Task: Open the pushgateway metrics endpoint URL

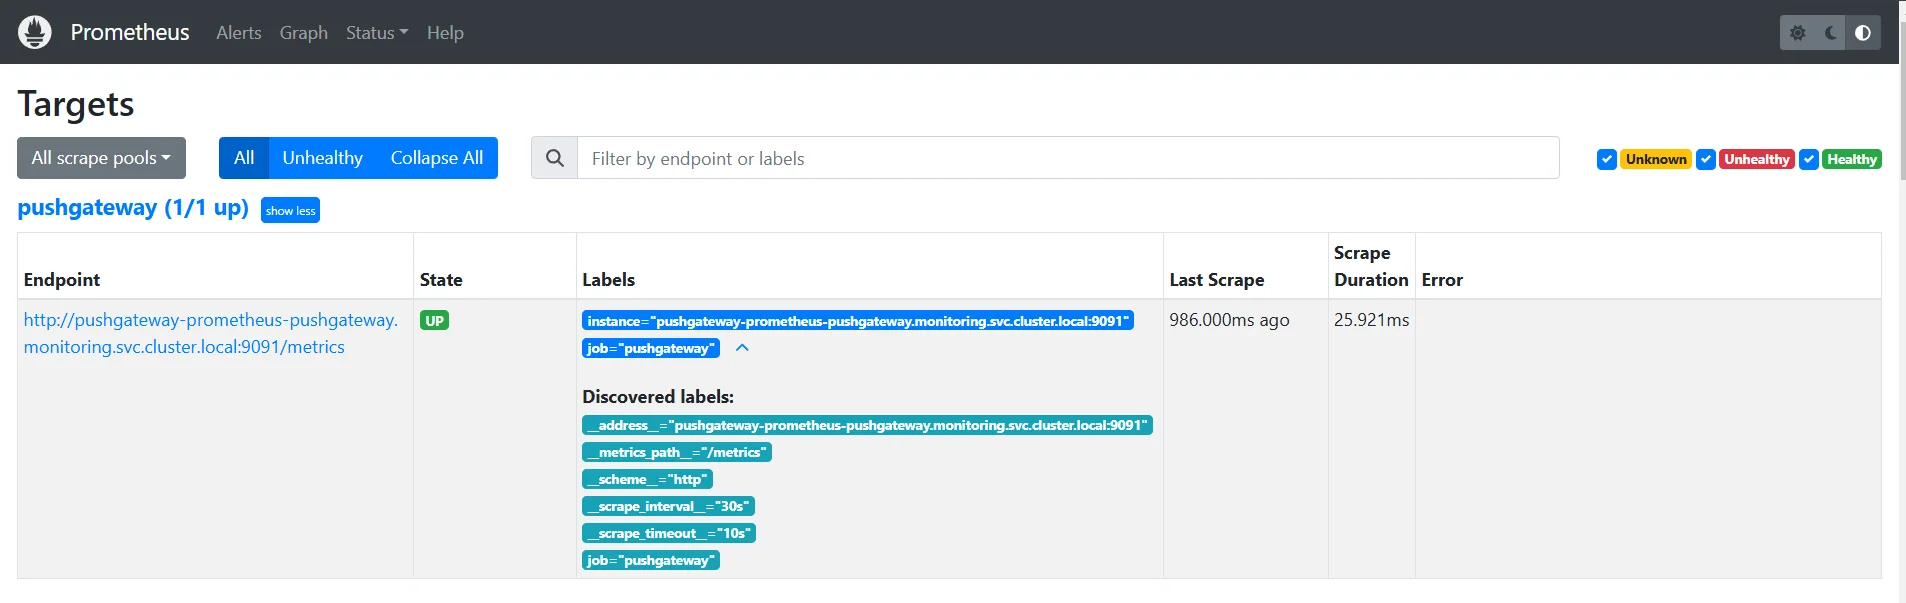Action: (211, 333)
